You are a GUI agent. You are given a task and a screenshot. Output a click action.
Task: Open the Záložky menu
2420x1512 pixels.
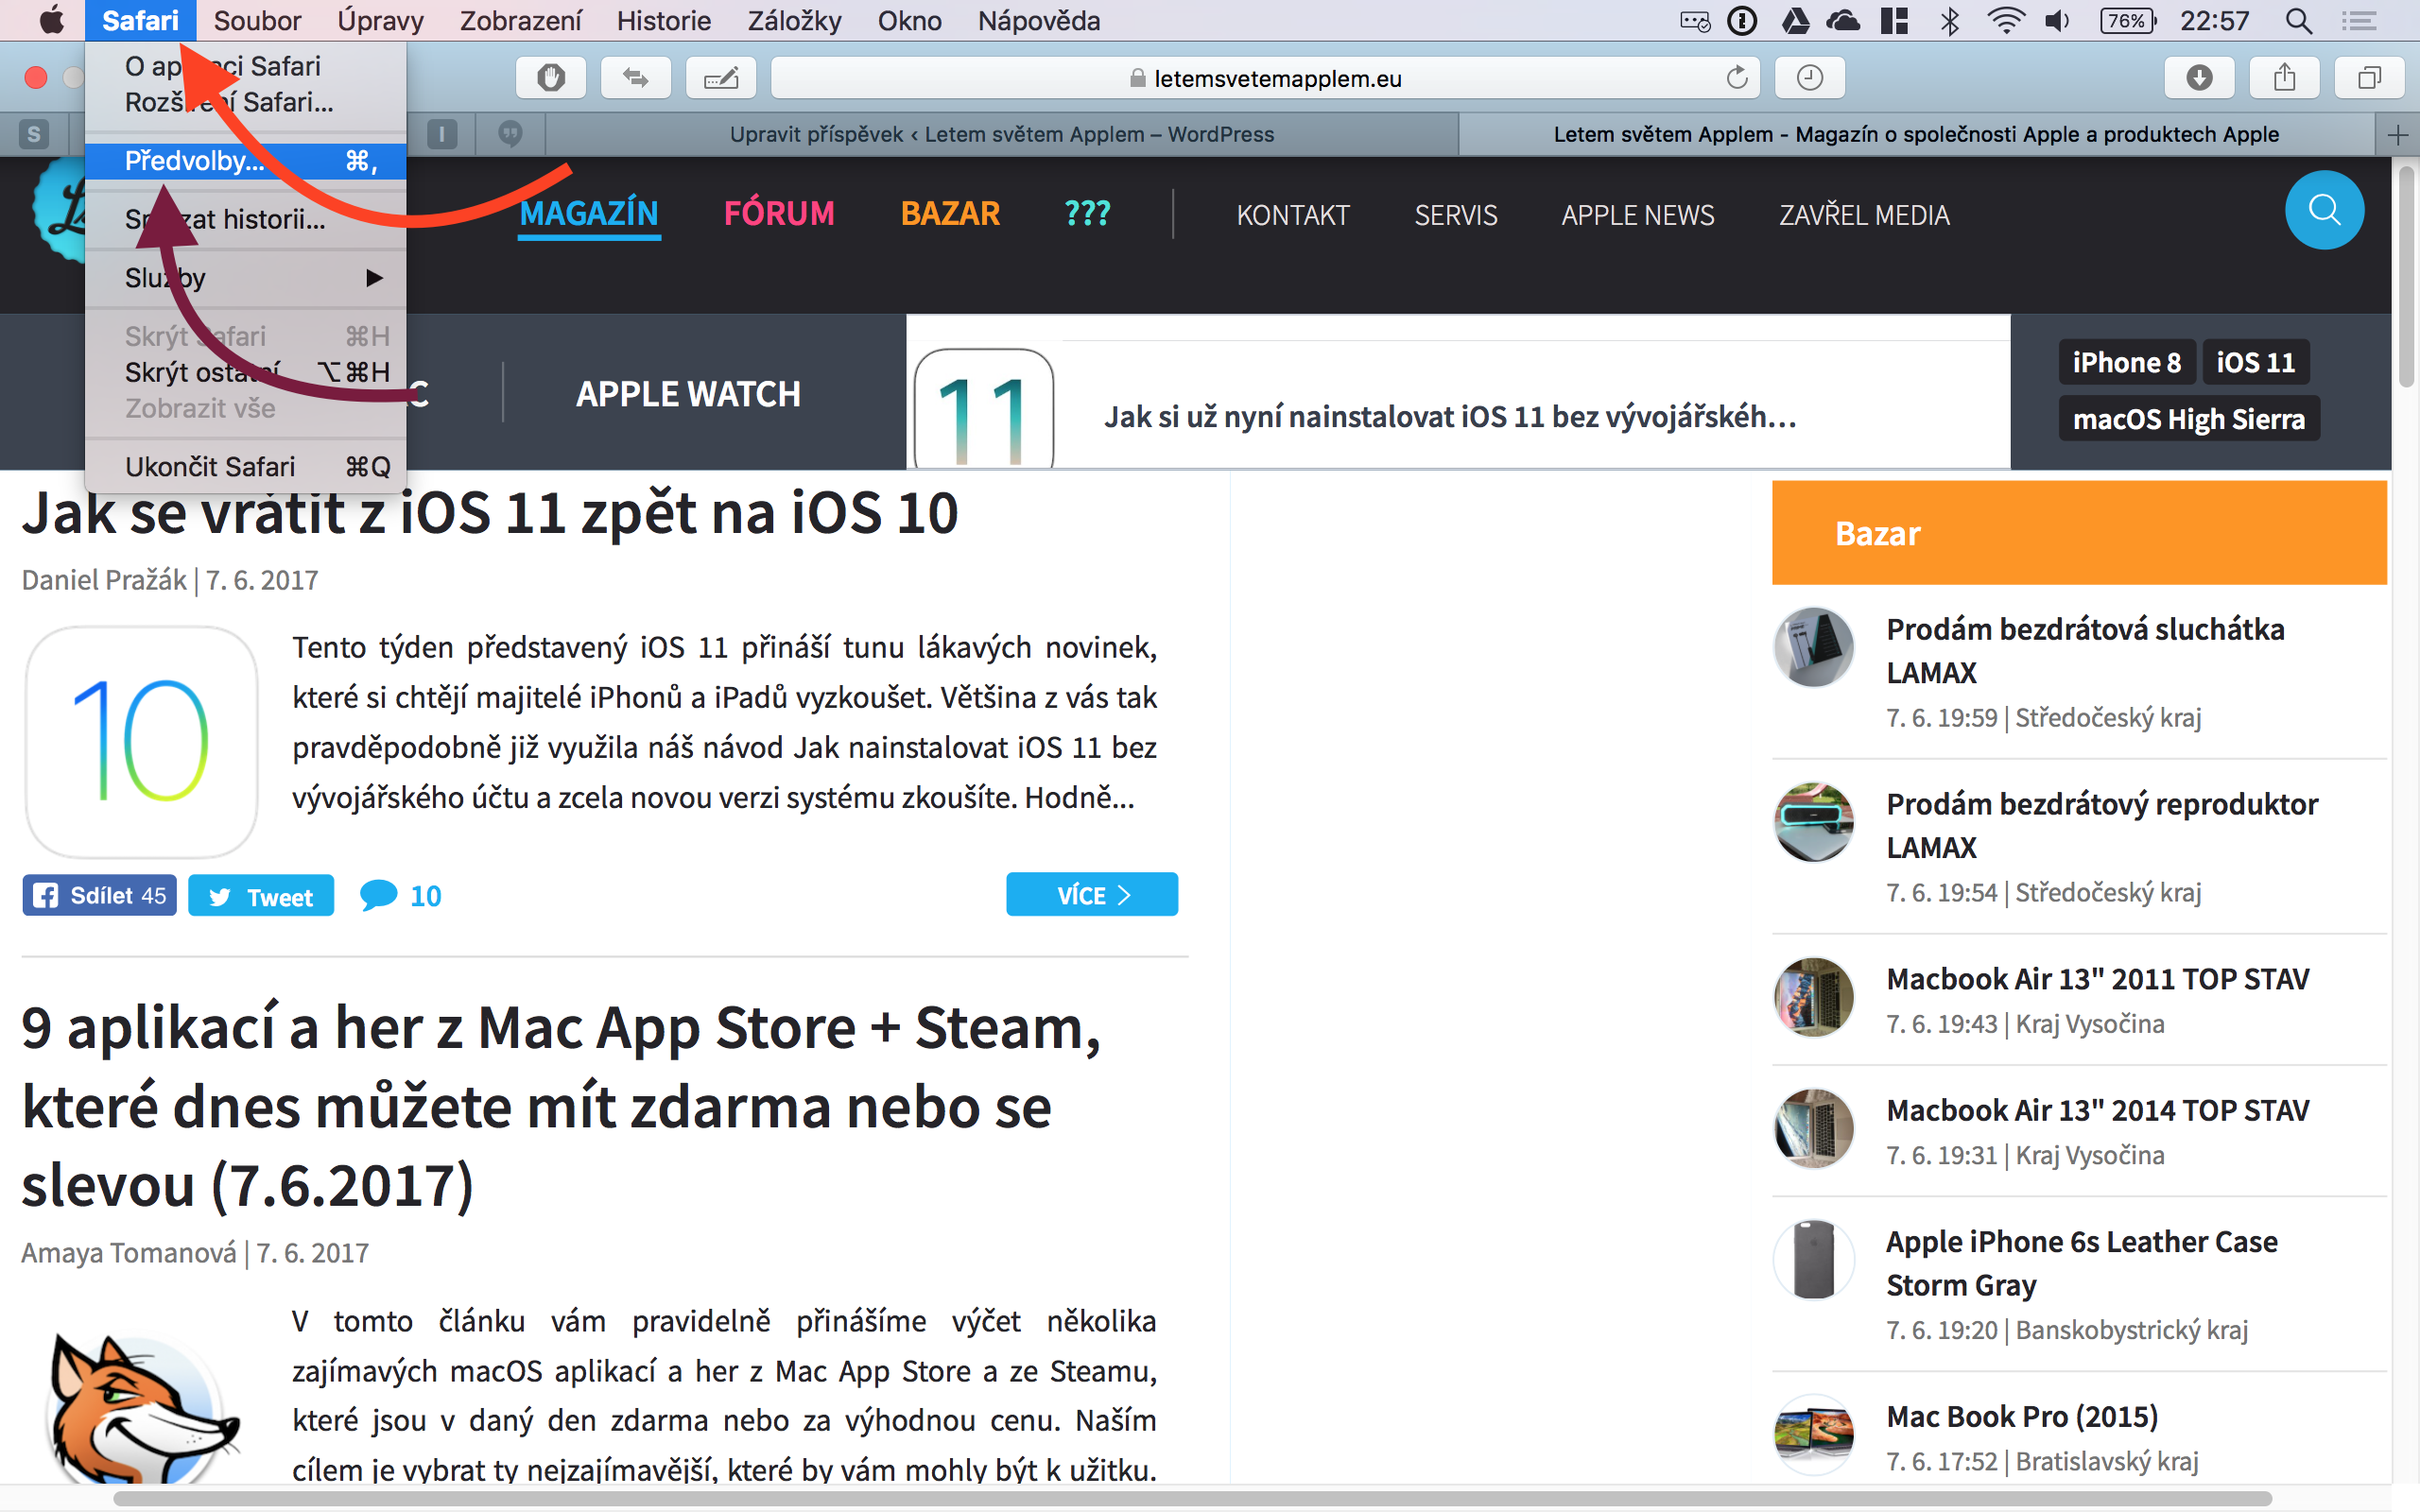click(794, 21)
